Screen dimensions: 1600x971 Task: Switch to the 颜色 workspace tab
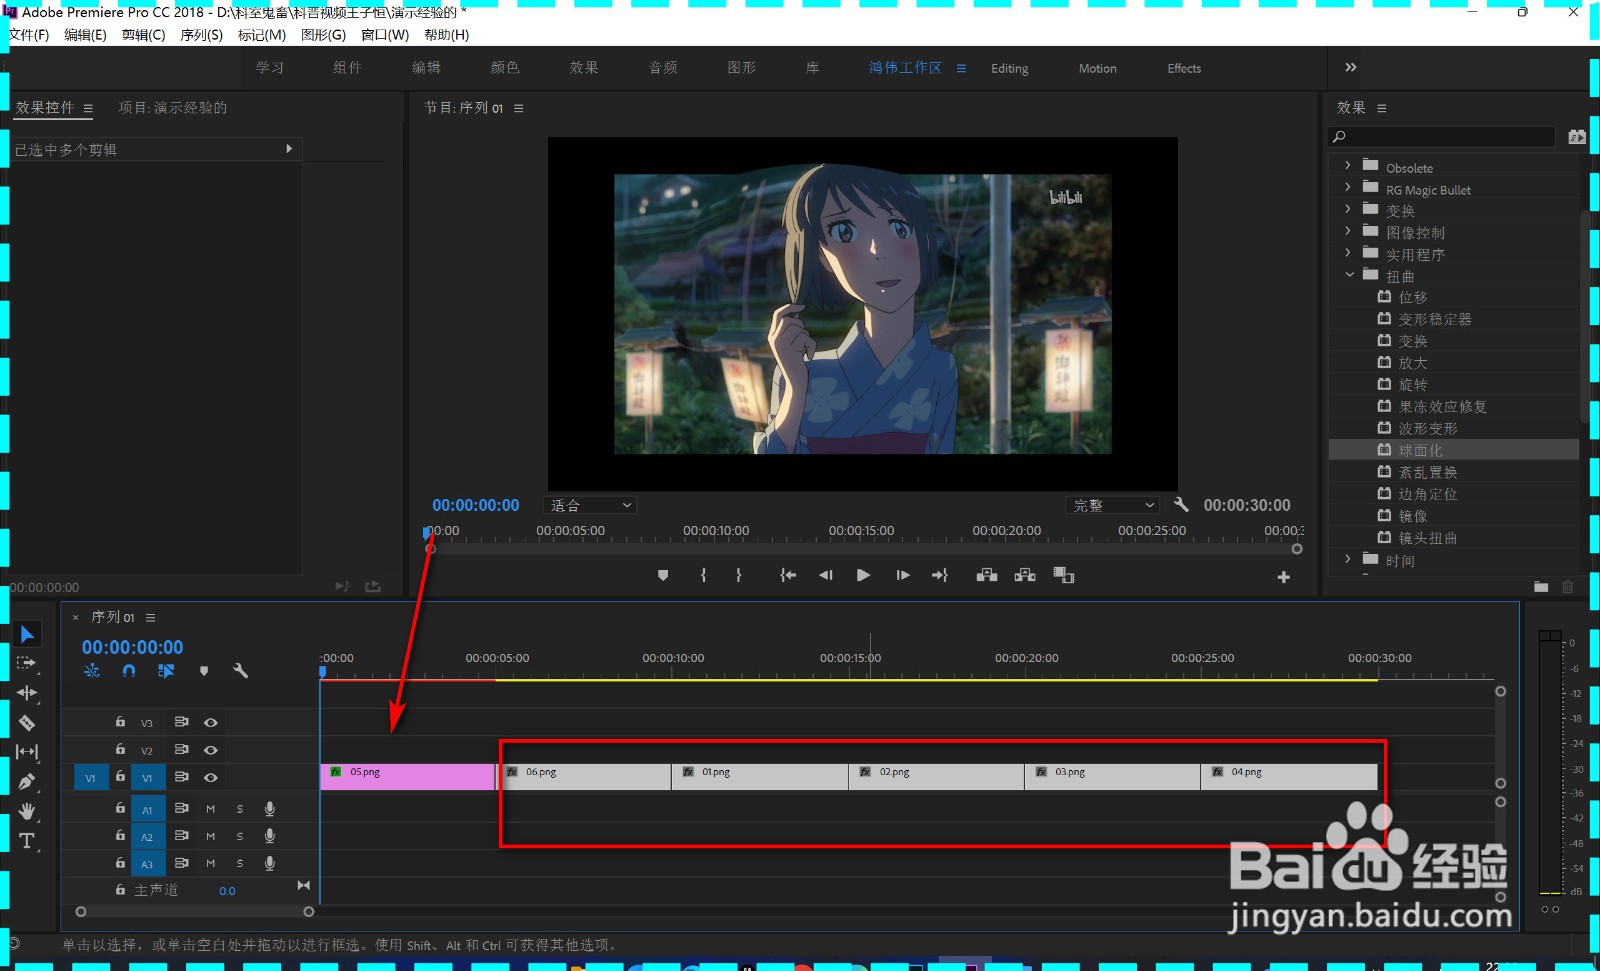click(x=505, y=68)
